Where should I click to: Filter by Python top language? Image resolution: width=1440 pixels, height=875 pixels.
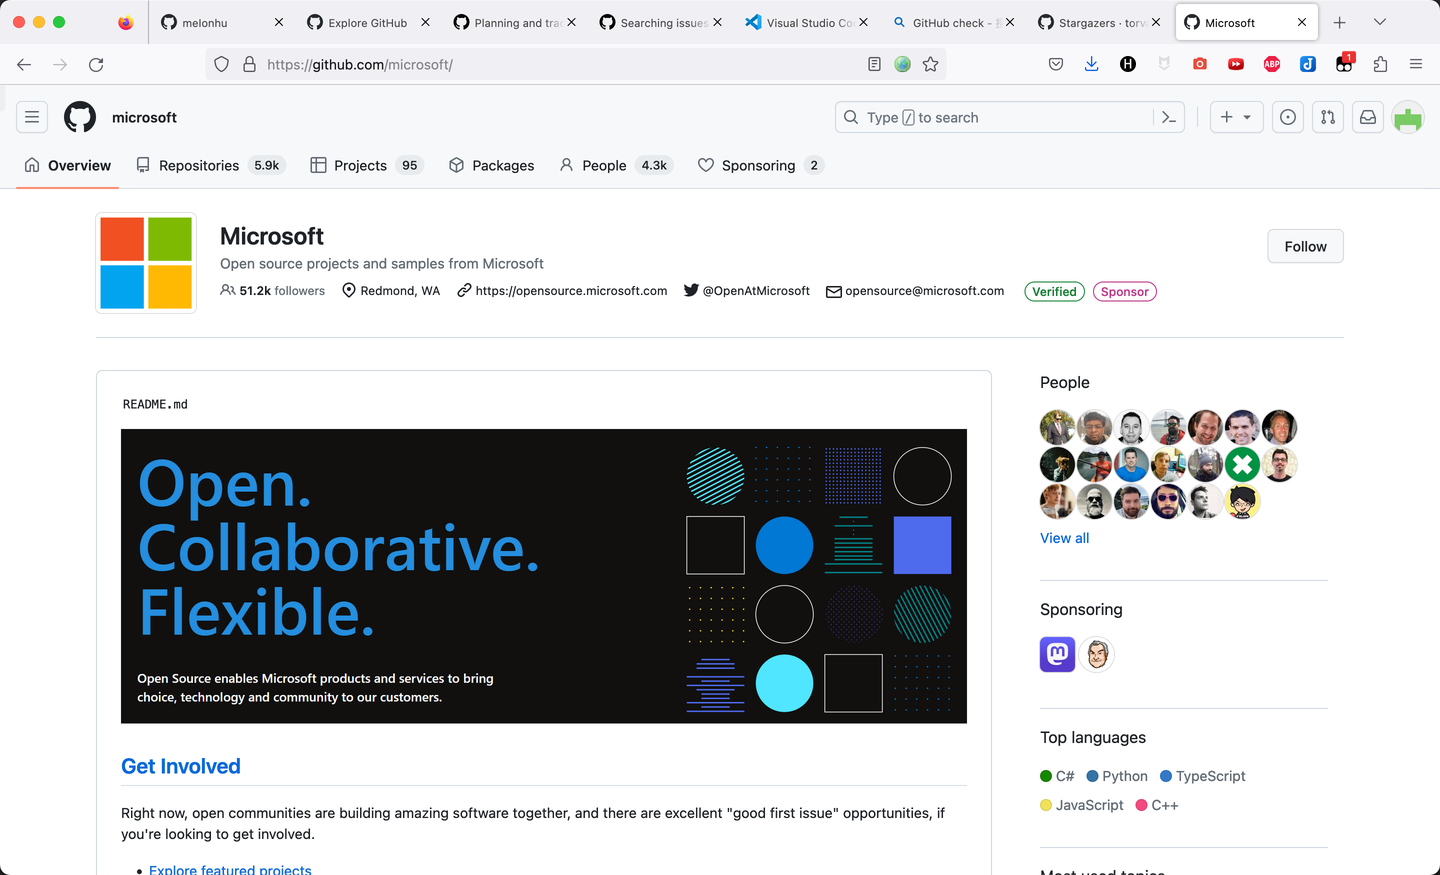[1117, 776]
